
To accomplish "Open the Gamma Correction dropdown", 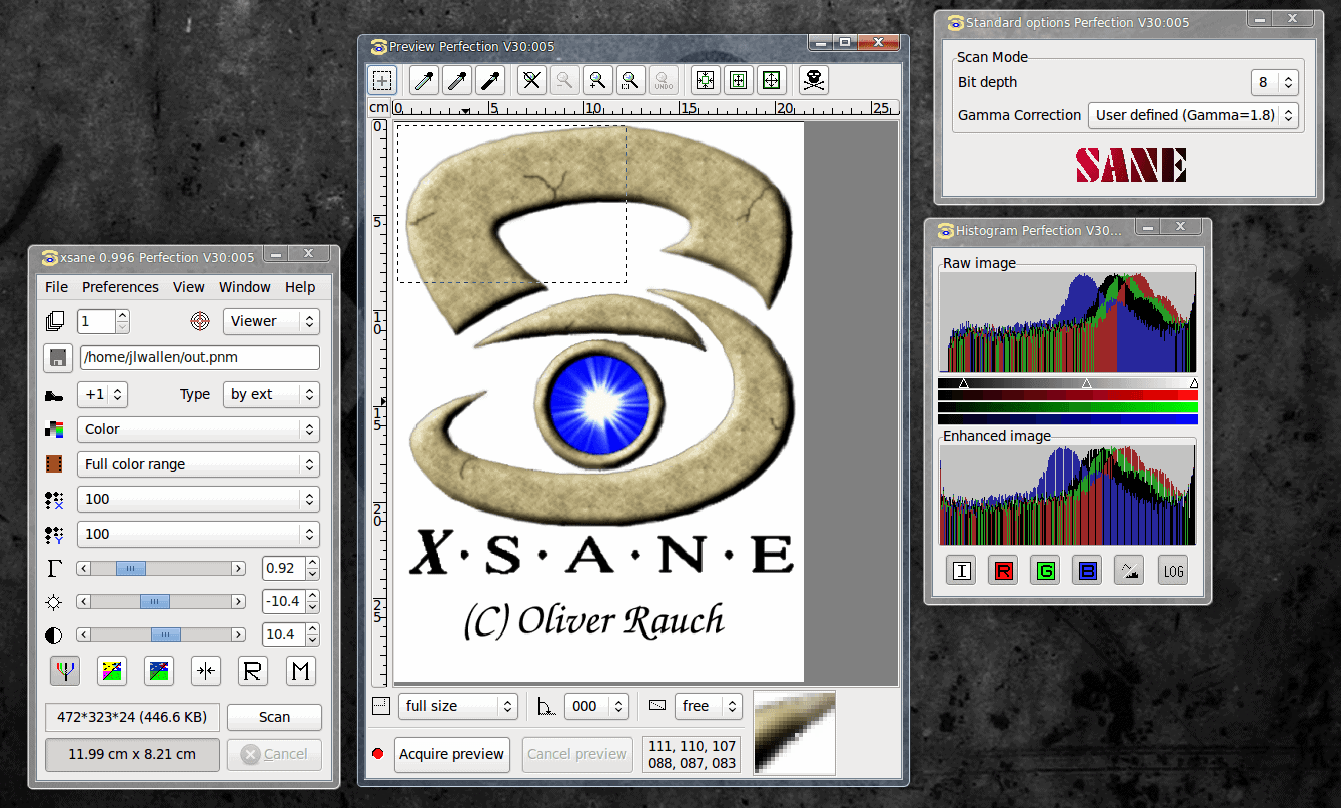I will 1193,115.
